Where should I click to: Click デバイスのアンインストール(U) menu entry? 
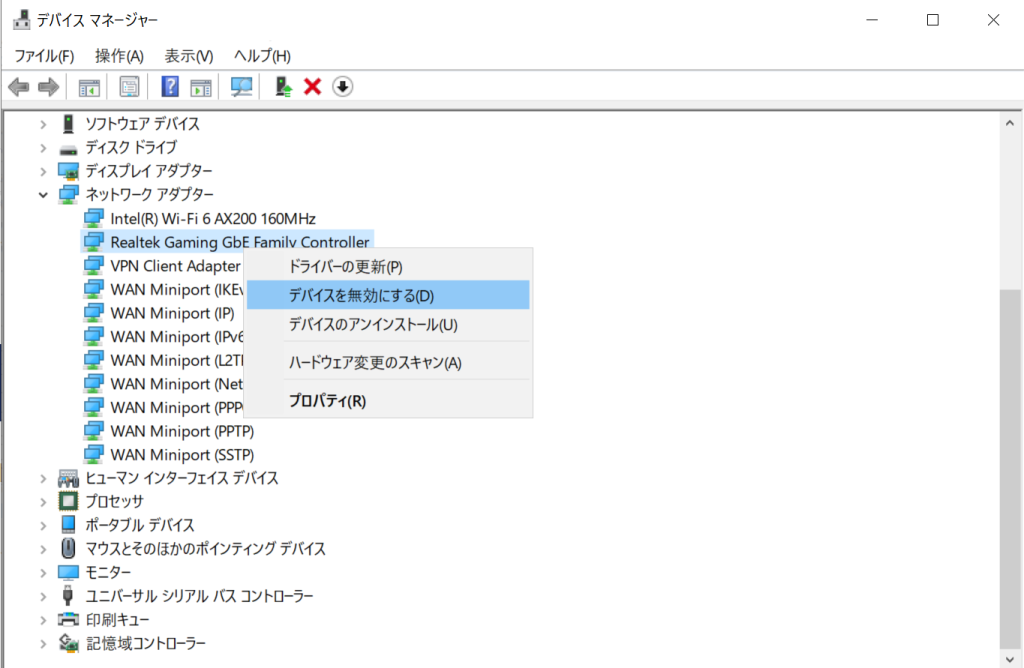tap(373, 325)
